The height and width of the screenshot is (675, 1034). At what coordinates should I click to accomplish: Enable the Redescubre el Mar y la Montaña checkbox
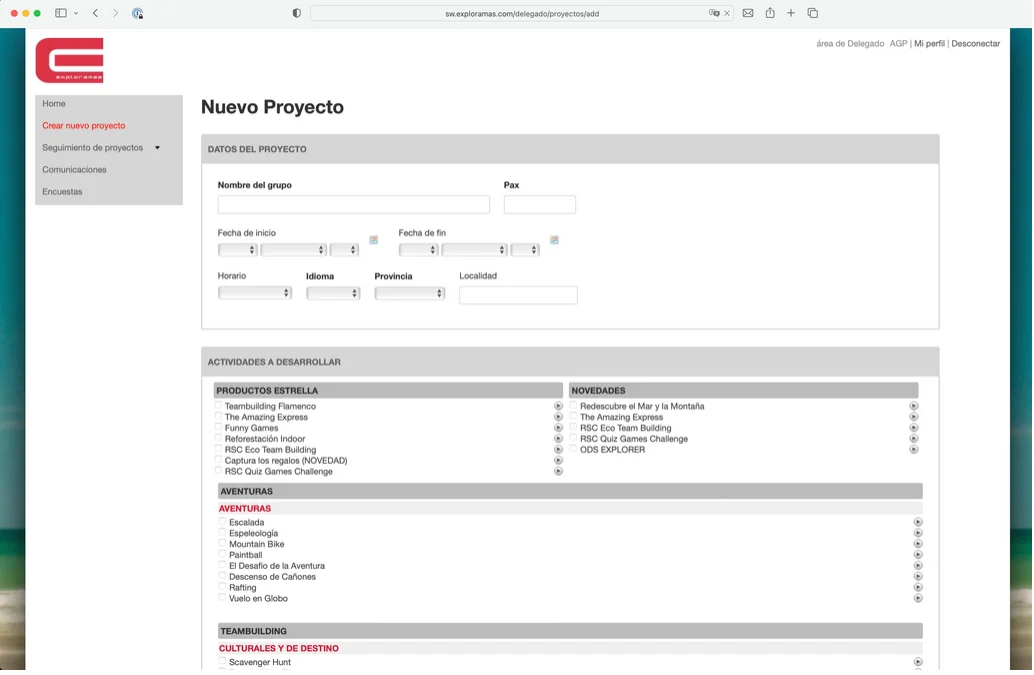(573, 405)
